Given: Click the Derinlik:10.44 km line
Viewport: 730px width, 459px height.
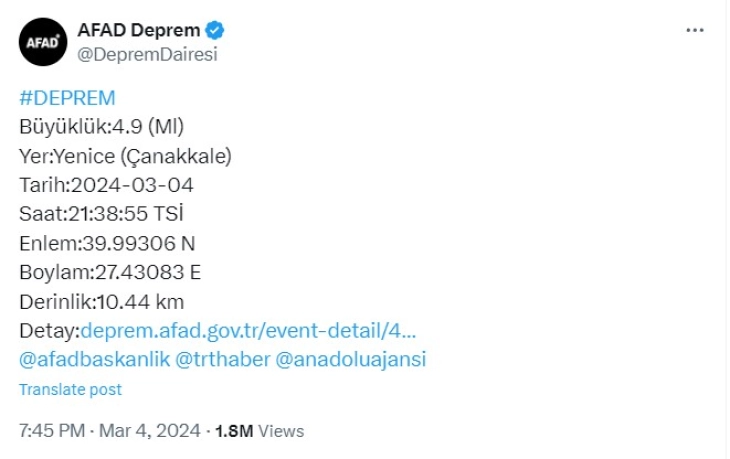Looking at the screenshot, I should click(x=102, y=302).
